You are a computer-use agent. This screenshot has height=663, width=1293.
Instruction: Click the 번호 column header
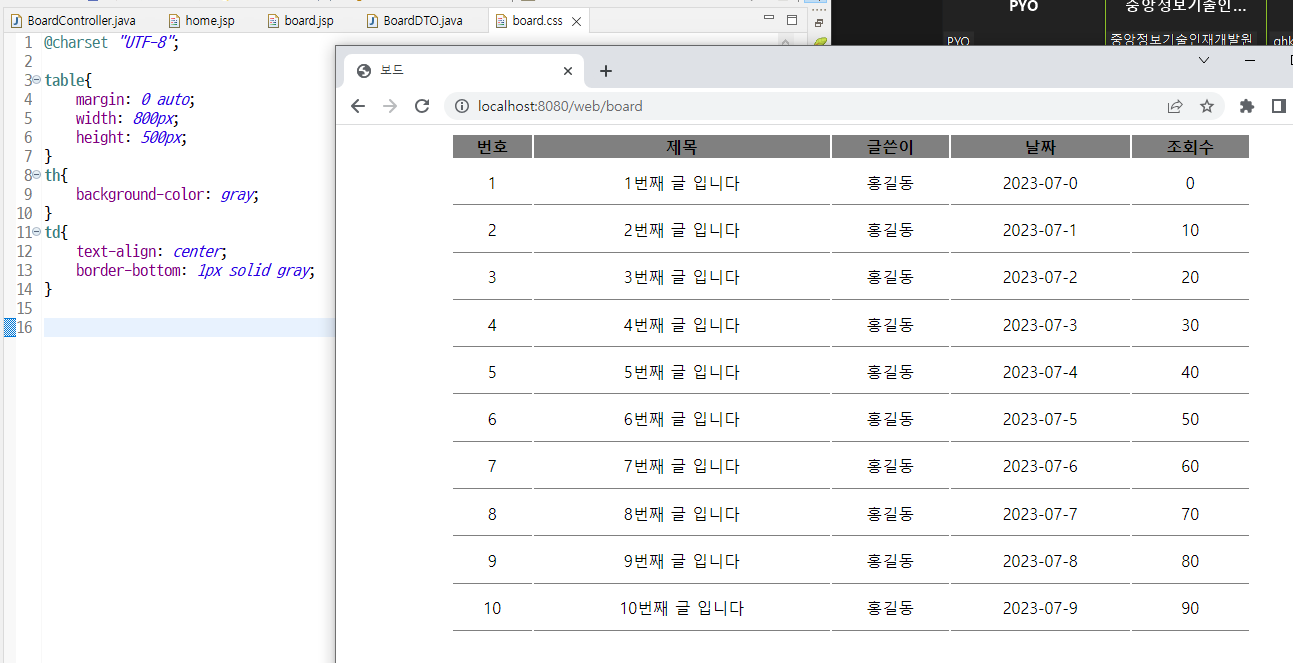click(x=492, y=147)
